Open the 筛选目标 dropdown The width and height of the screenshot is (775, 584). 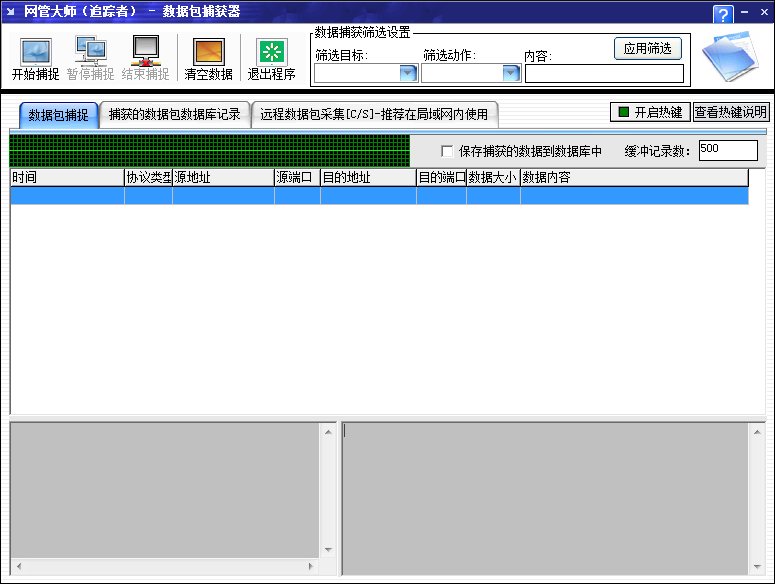pos(408,74)
